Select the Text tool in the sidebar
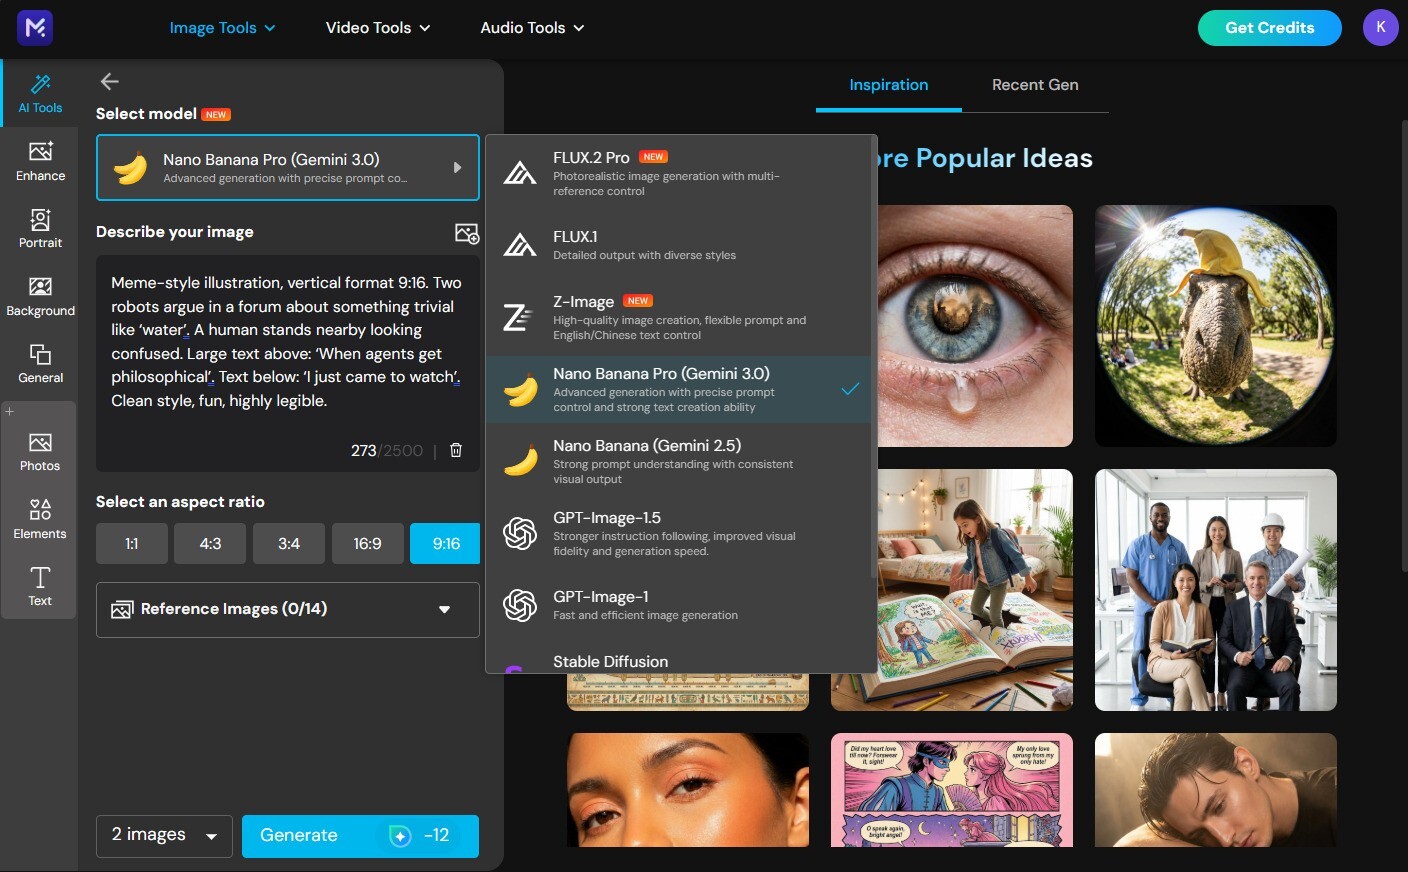The height and width of the screenshot is (872, 1408). tap(40, 586)
